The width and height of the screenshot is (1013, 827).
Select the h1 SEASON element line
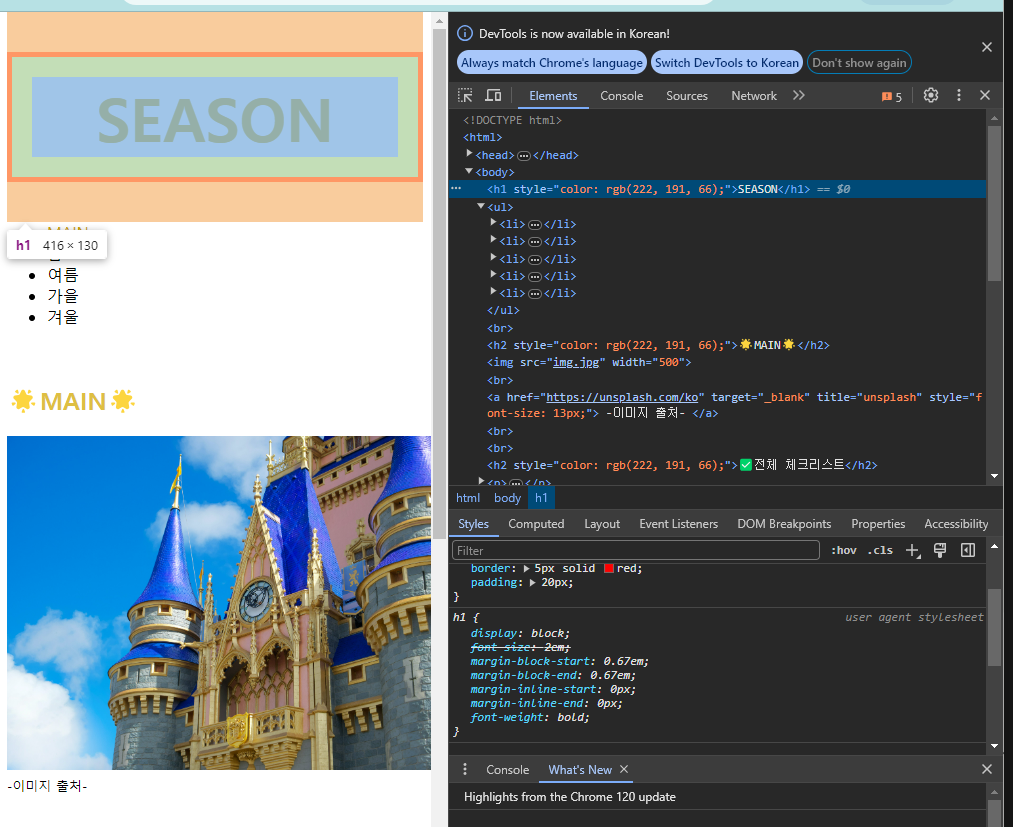(717, 189)
